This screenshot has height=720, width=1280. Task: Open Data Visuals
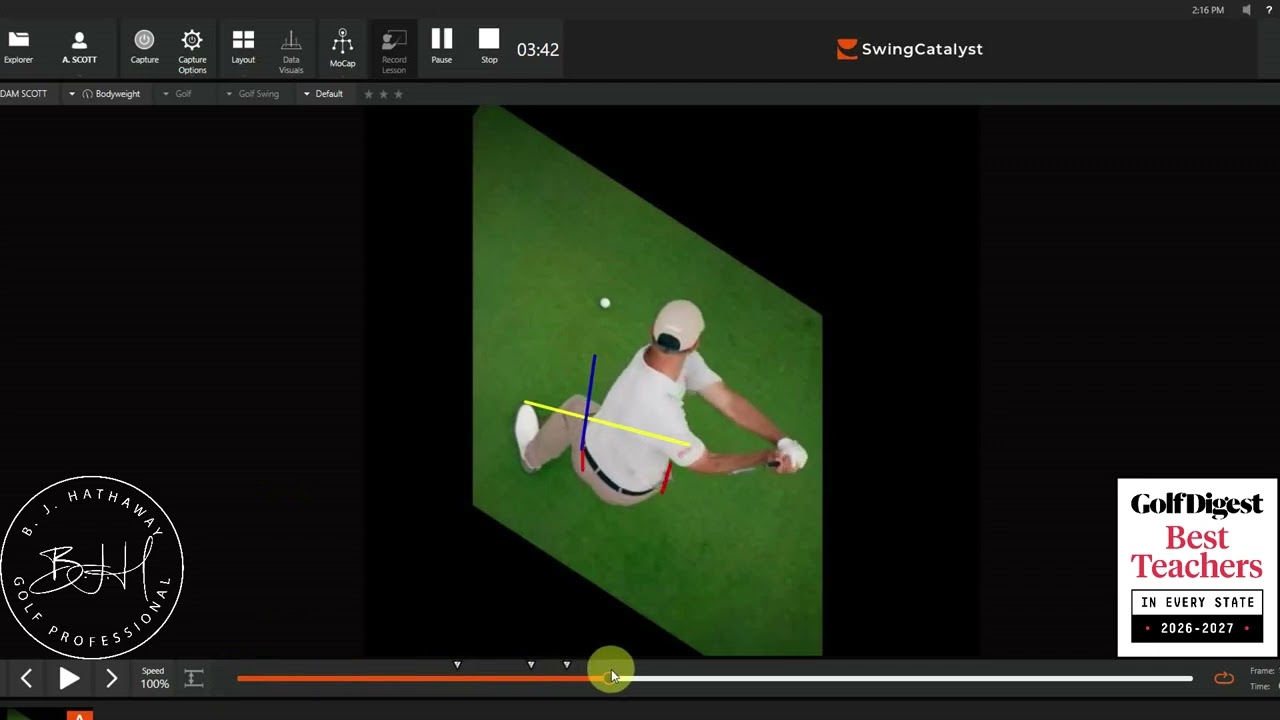pyautogui.click(x=291, y=47)
